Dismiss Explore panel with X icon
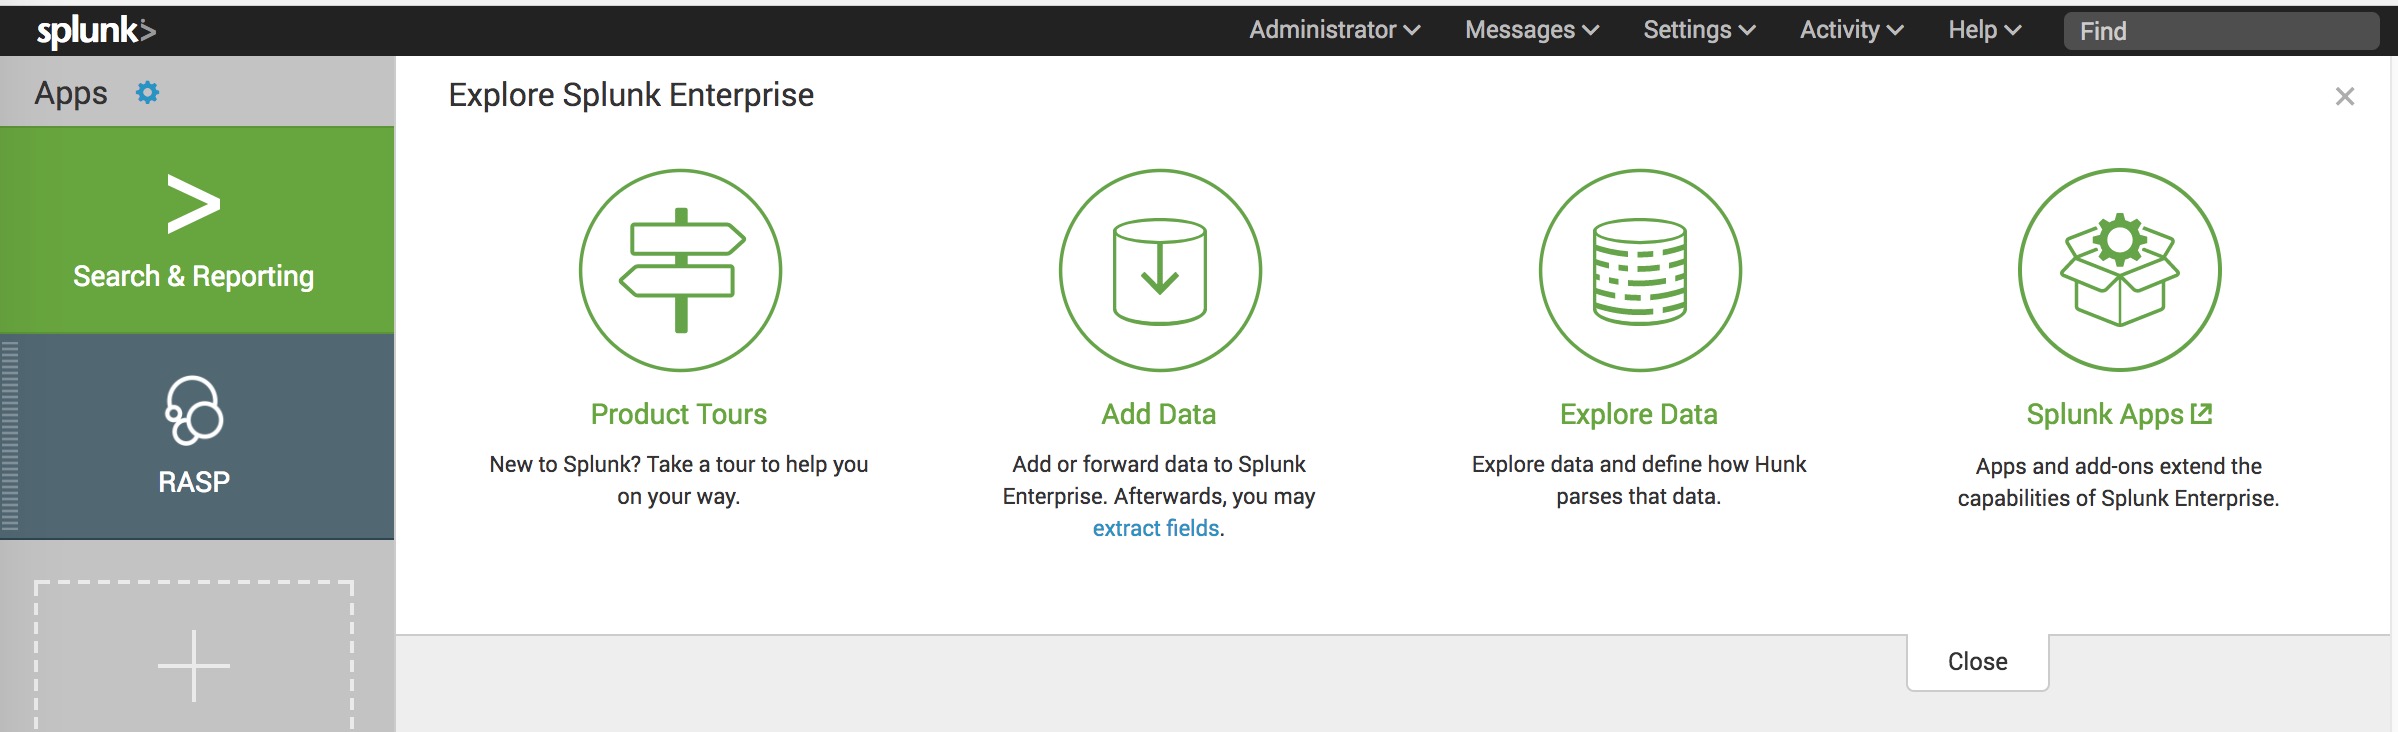This screenshot has height=732, width=2398. [2344, 97]
